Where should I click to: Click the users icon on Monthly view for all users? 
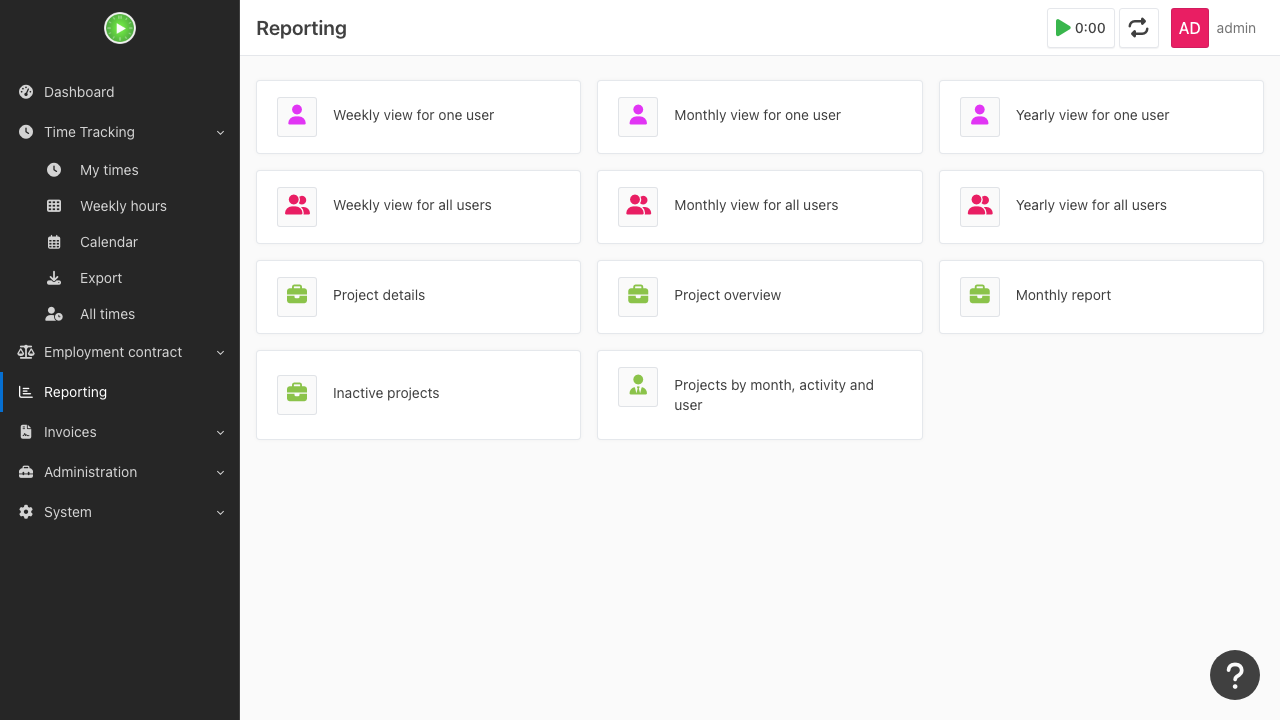pos(638,206)
